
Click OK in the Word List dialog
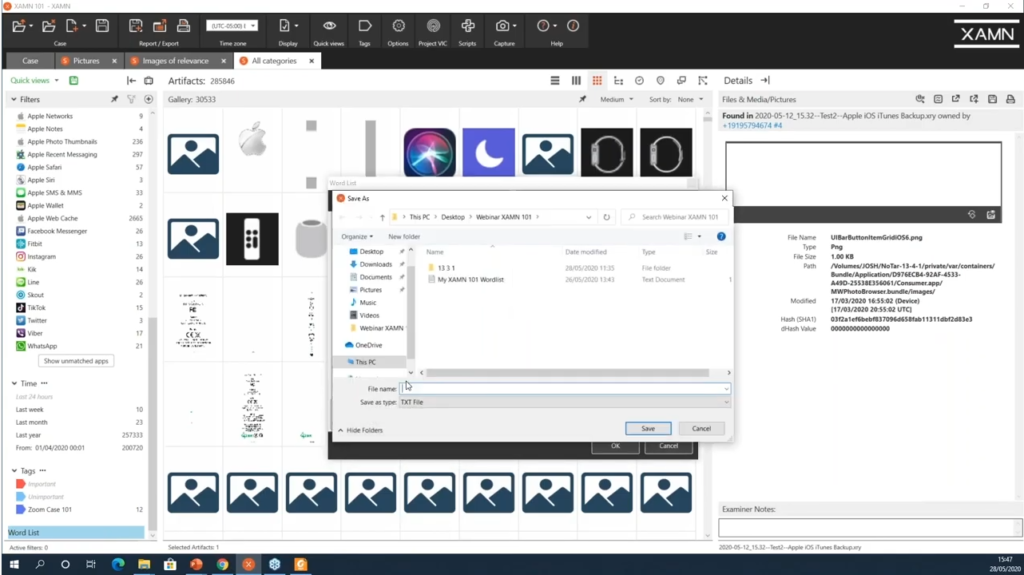pyautogui.click(x=615, y=446)
